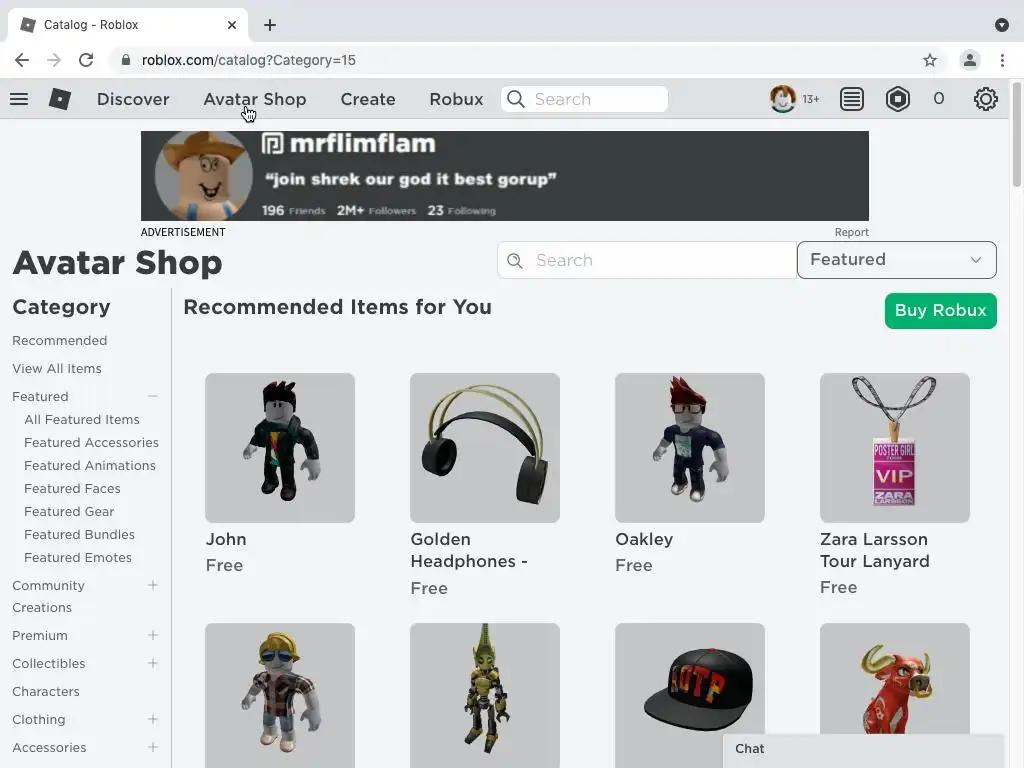Open Chrome profile account icon
The image size is (1024, 768).
[970, 60]
